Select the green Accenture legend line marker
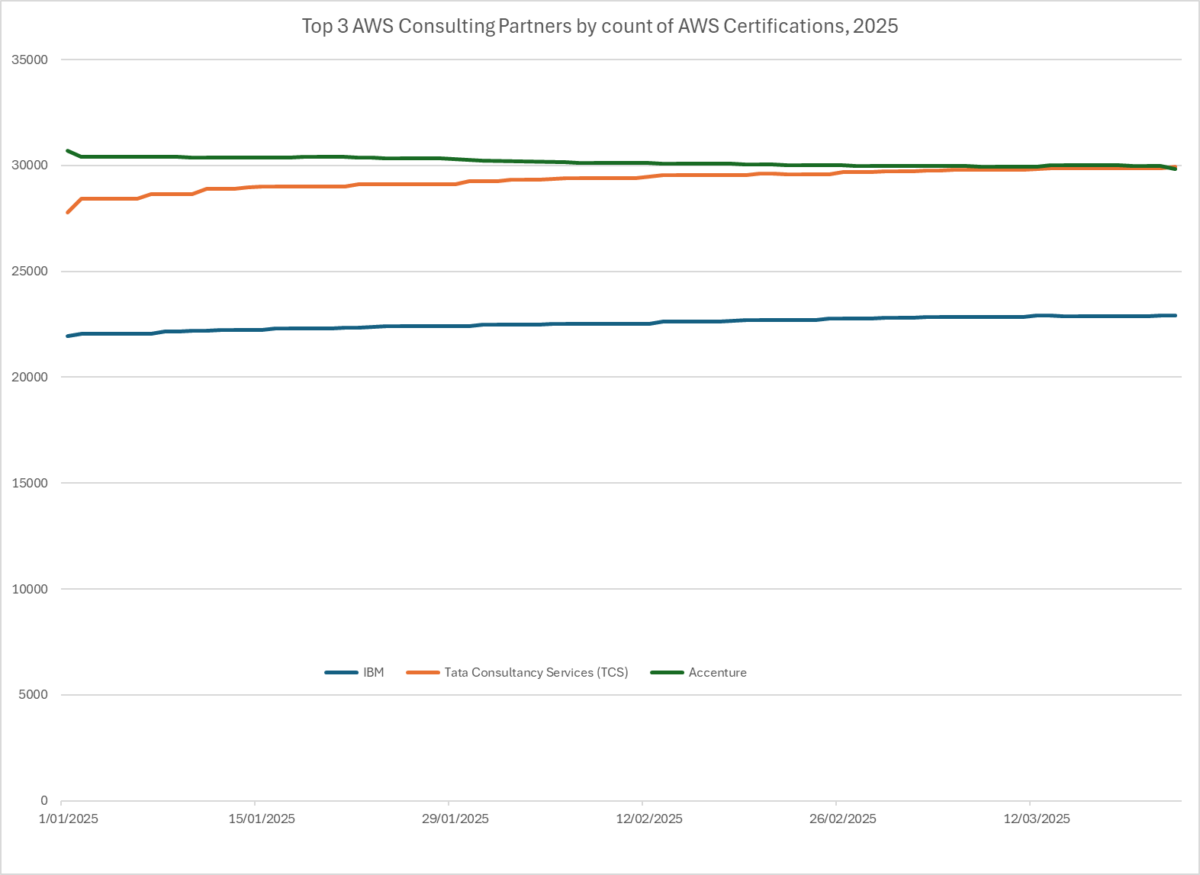Viewport: 1200px width, 875px height. pyautogui.click(x=665, y=672)
